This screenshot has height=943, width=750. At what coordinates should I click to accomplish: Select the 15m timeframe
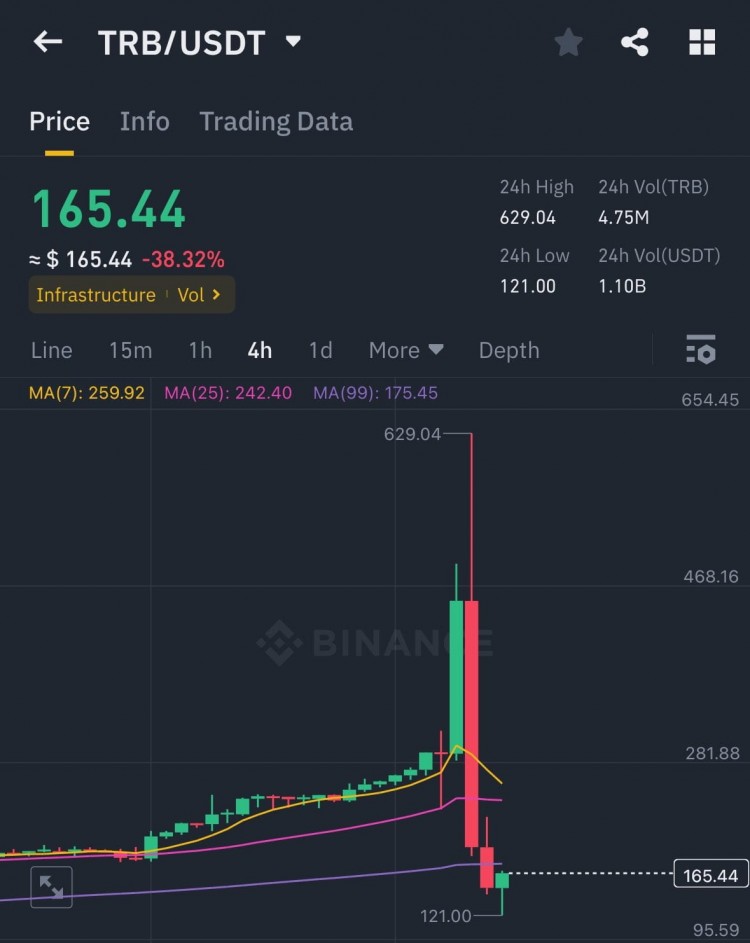pos(130,350)
